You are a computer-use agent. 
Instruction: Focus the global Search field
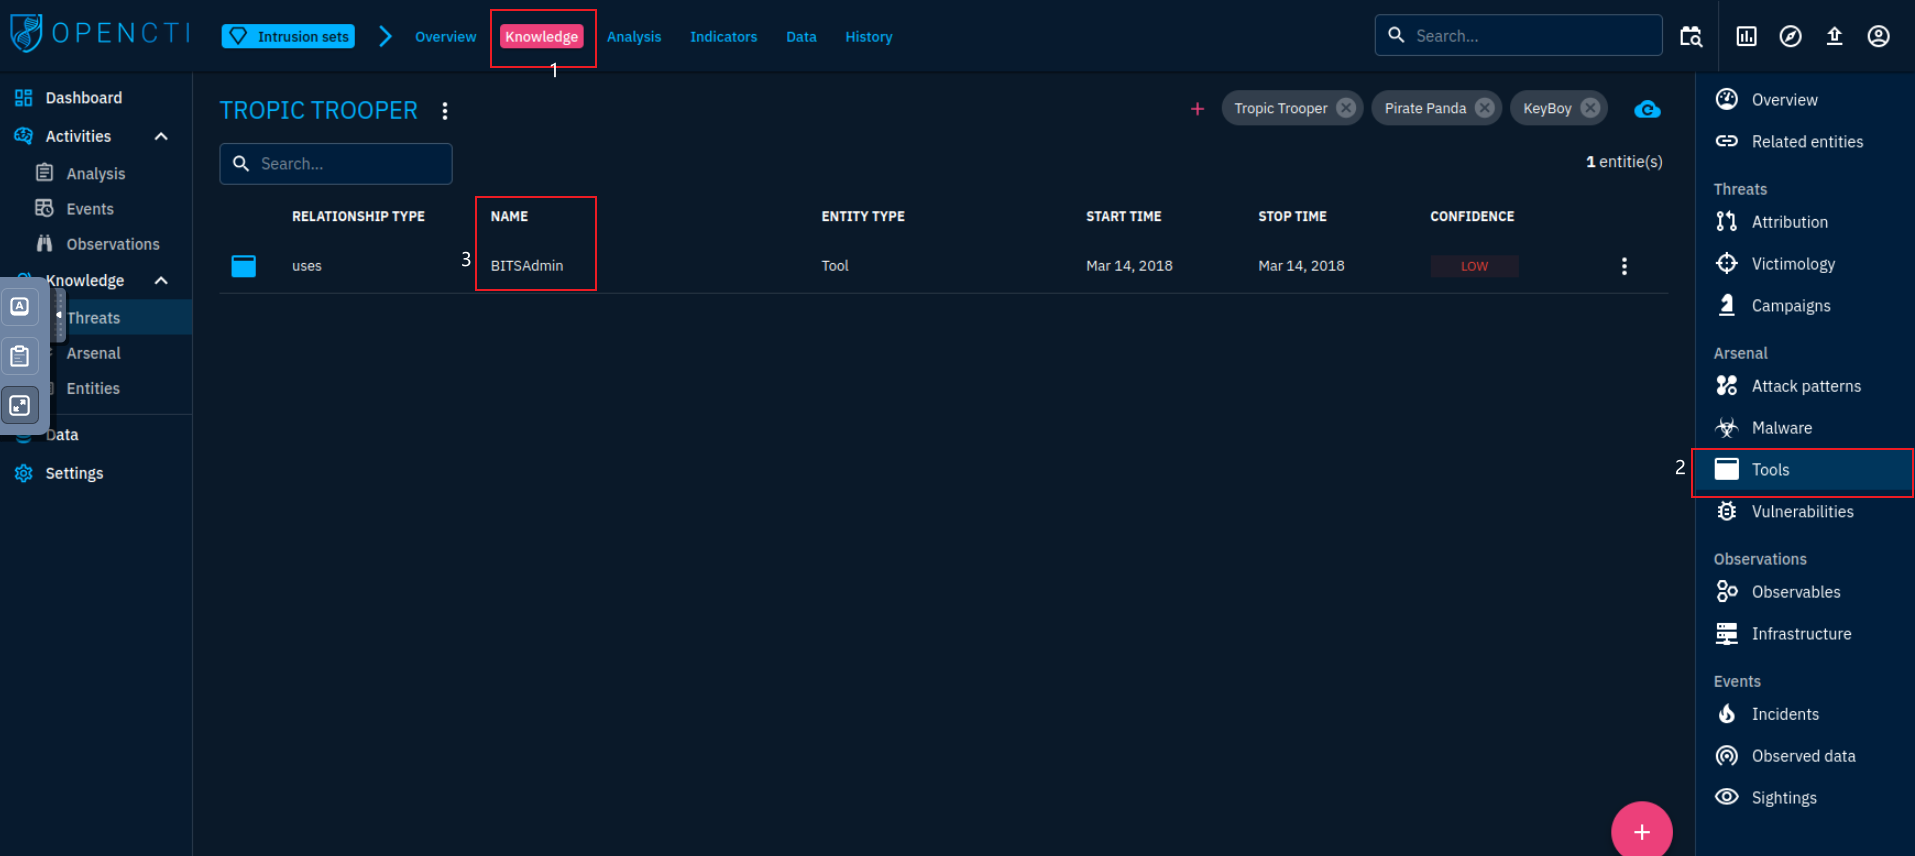click(x=1518, y=35)
